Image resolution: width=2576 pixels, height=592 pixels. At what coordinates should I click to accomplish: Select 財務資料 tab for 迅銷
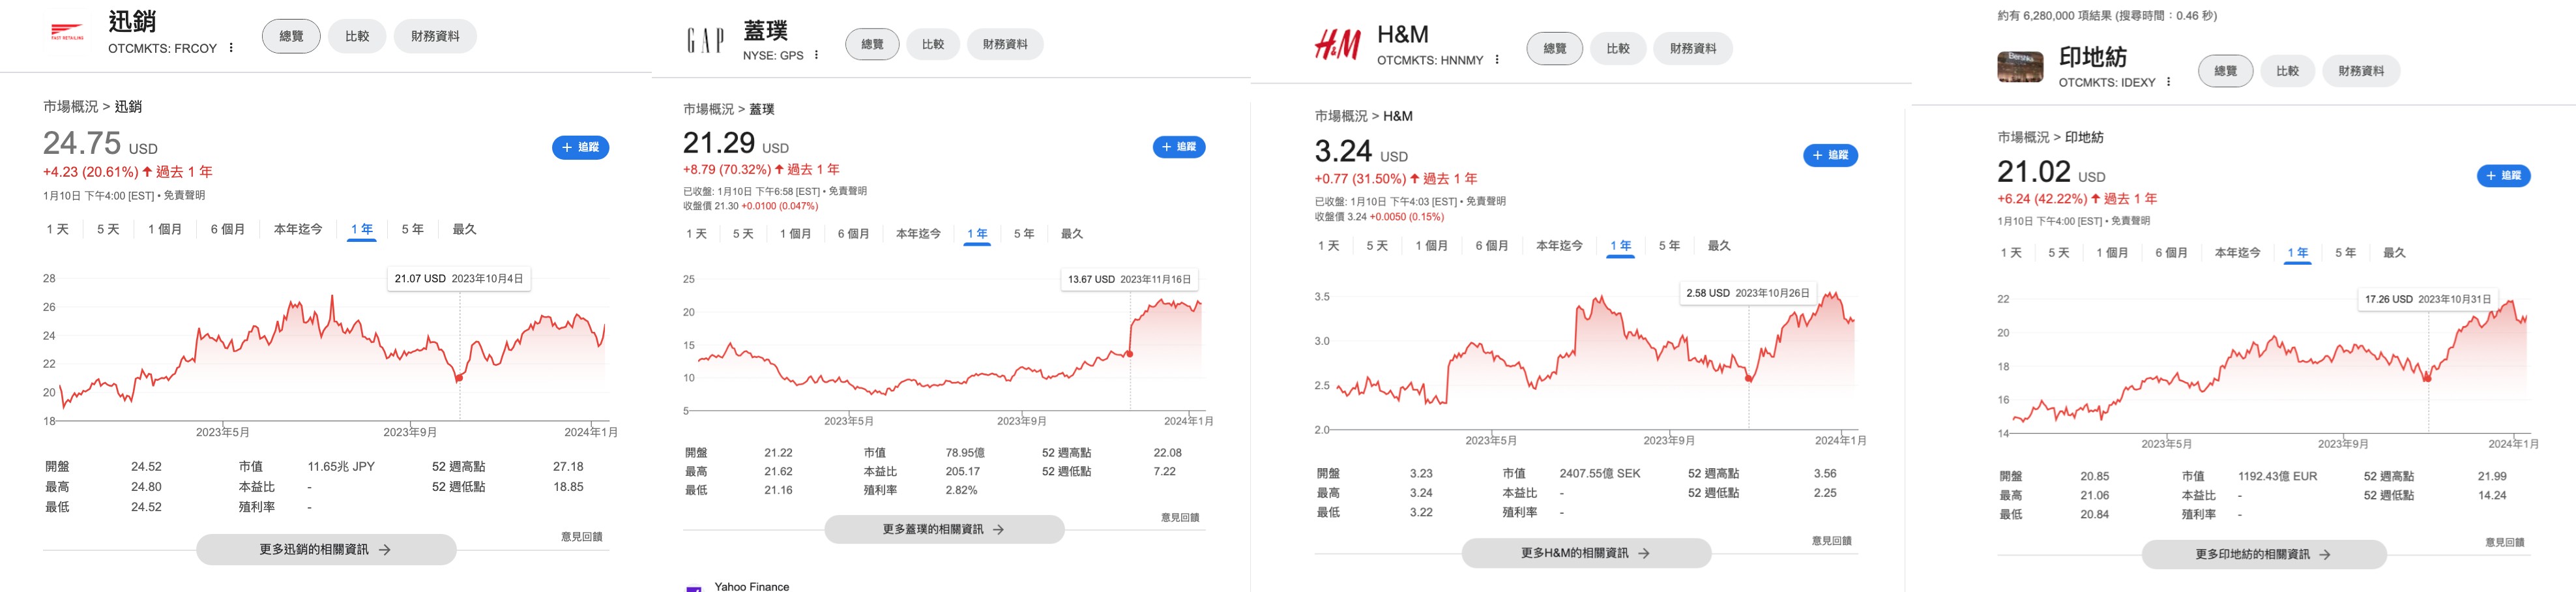point(435,36)
